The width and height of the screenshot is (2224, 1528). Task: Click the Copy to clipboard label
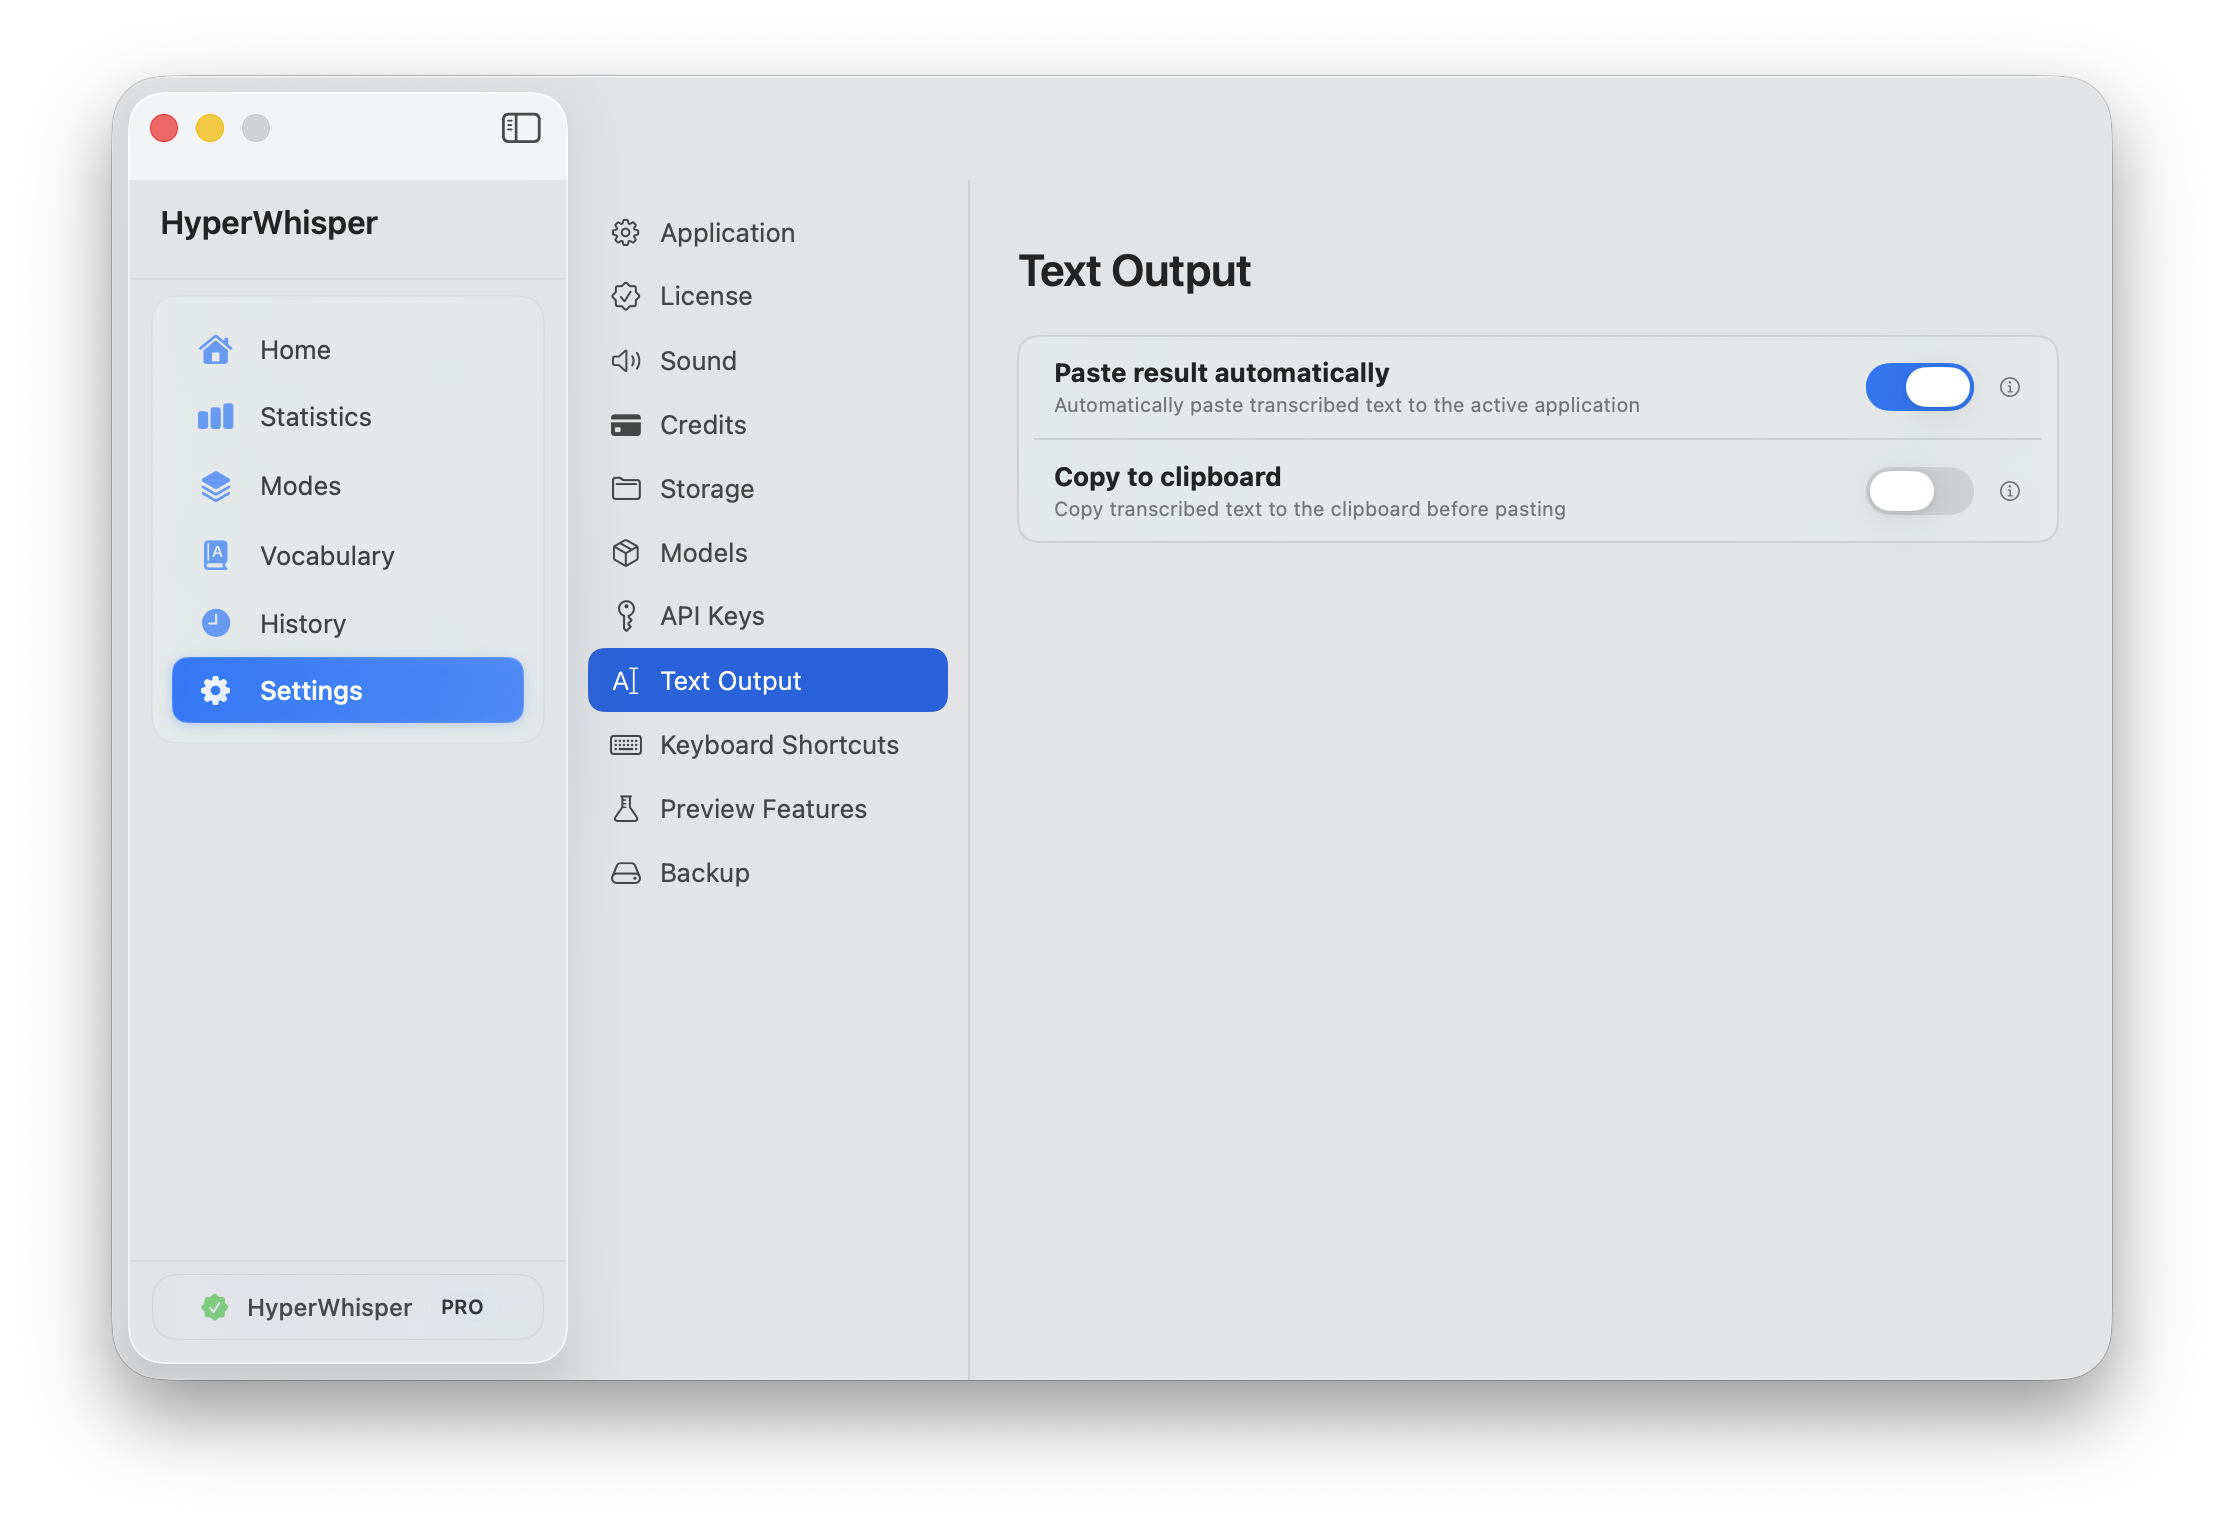tap(1167, 477)
